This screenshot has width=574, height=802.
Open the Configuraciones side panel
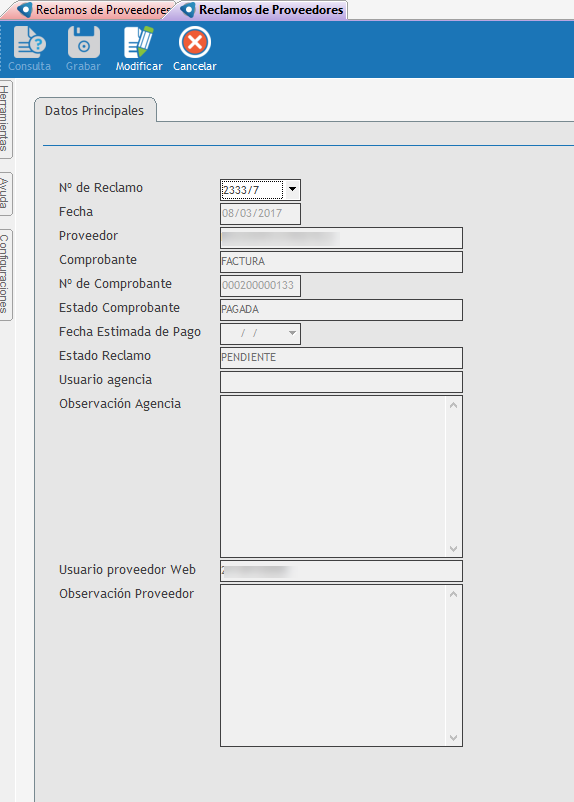tap(5, 274)
